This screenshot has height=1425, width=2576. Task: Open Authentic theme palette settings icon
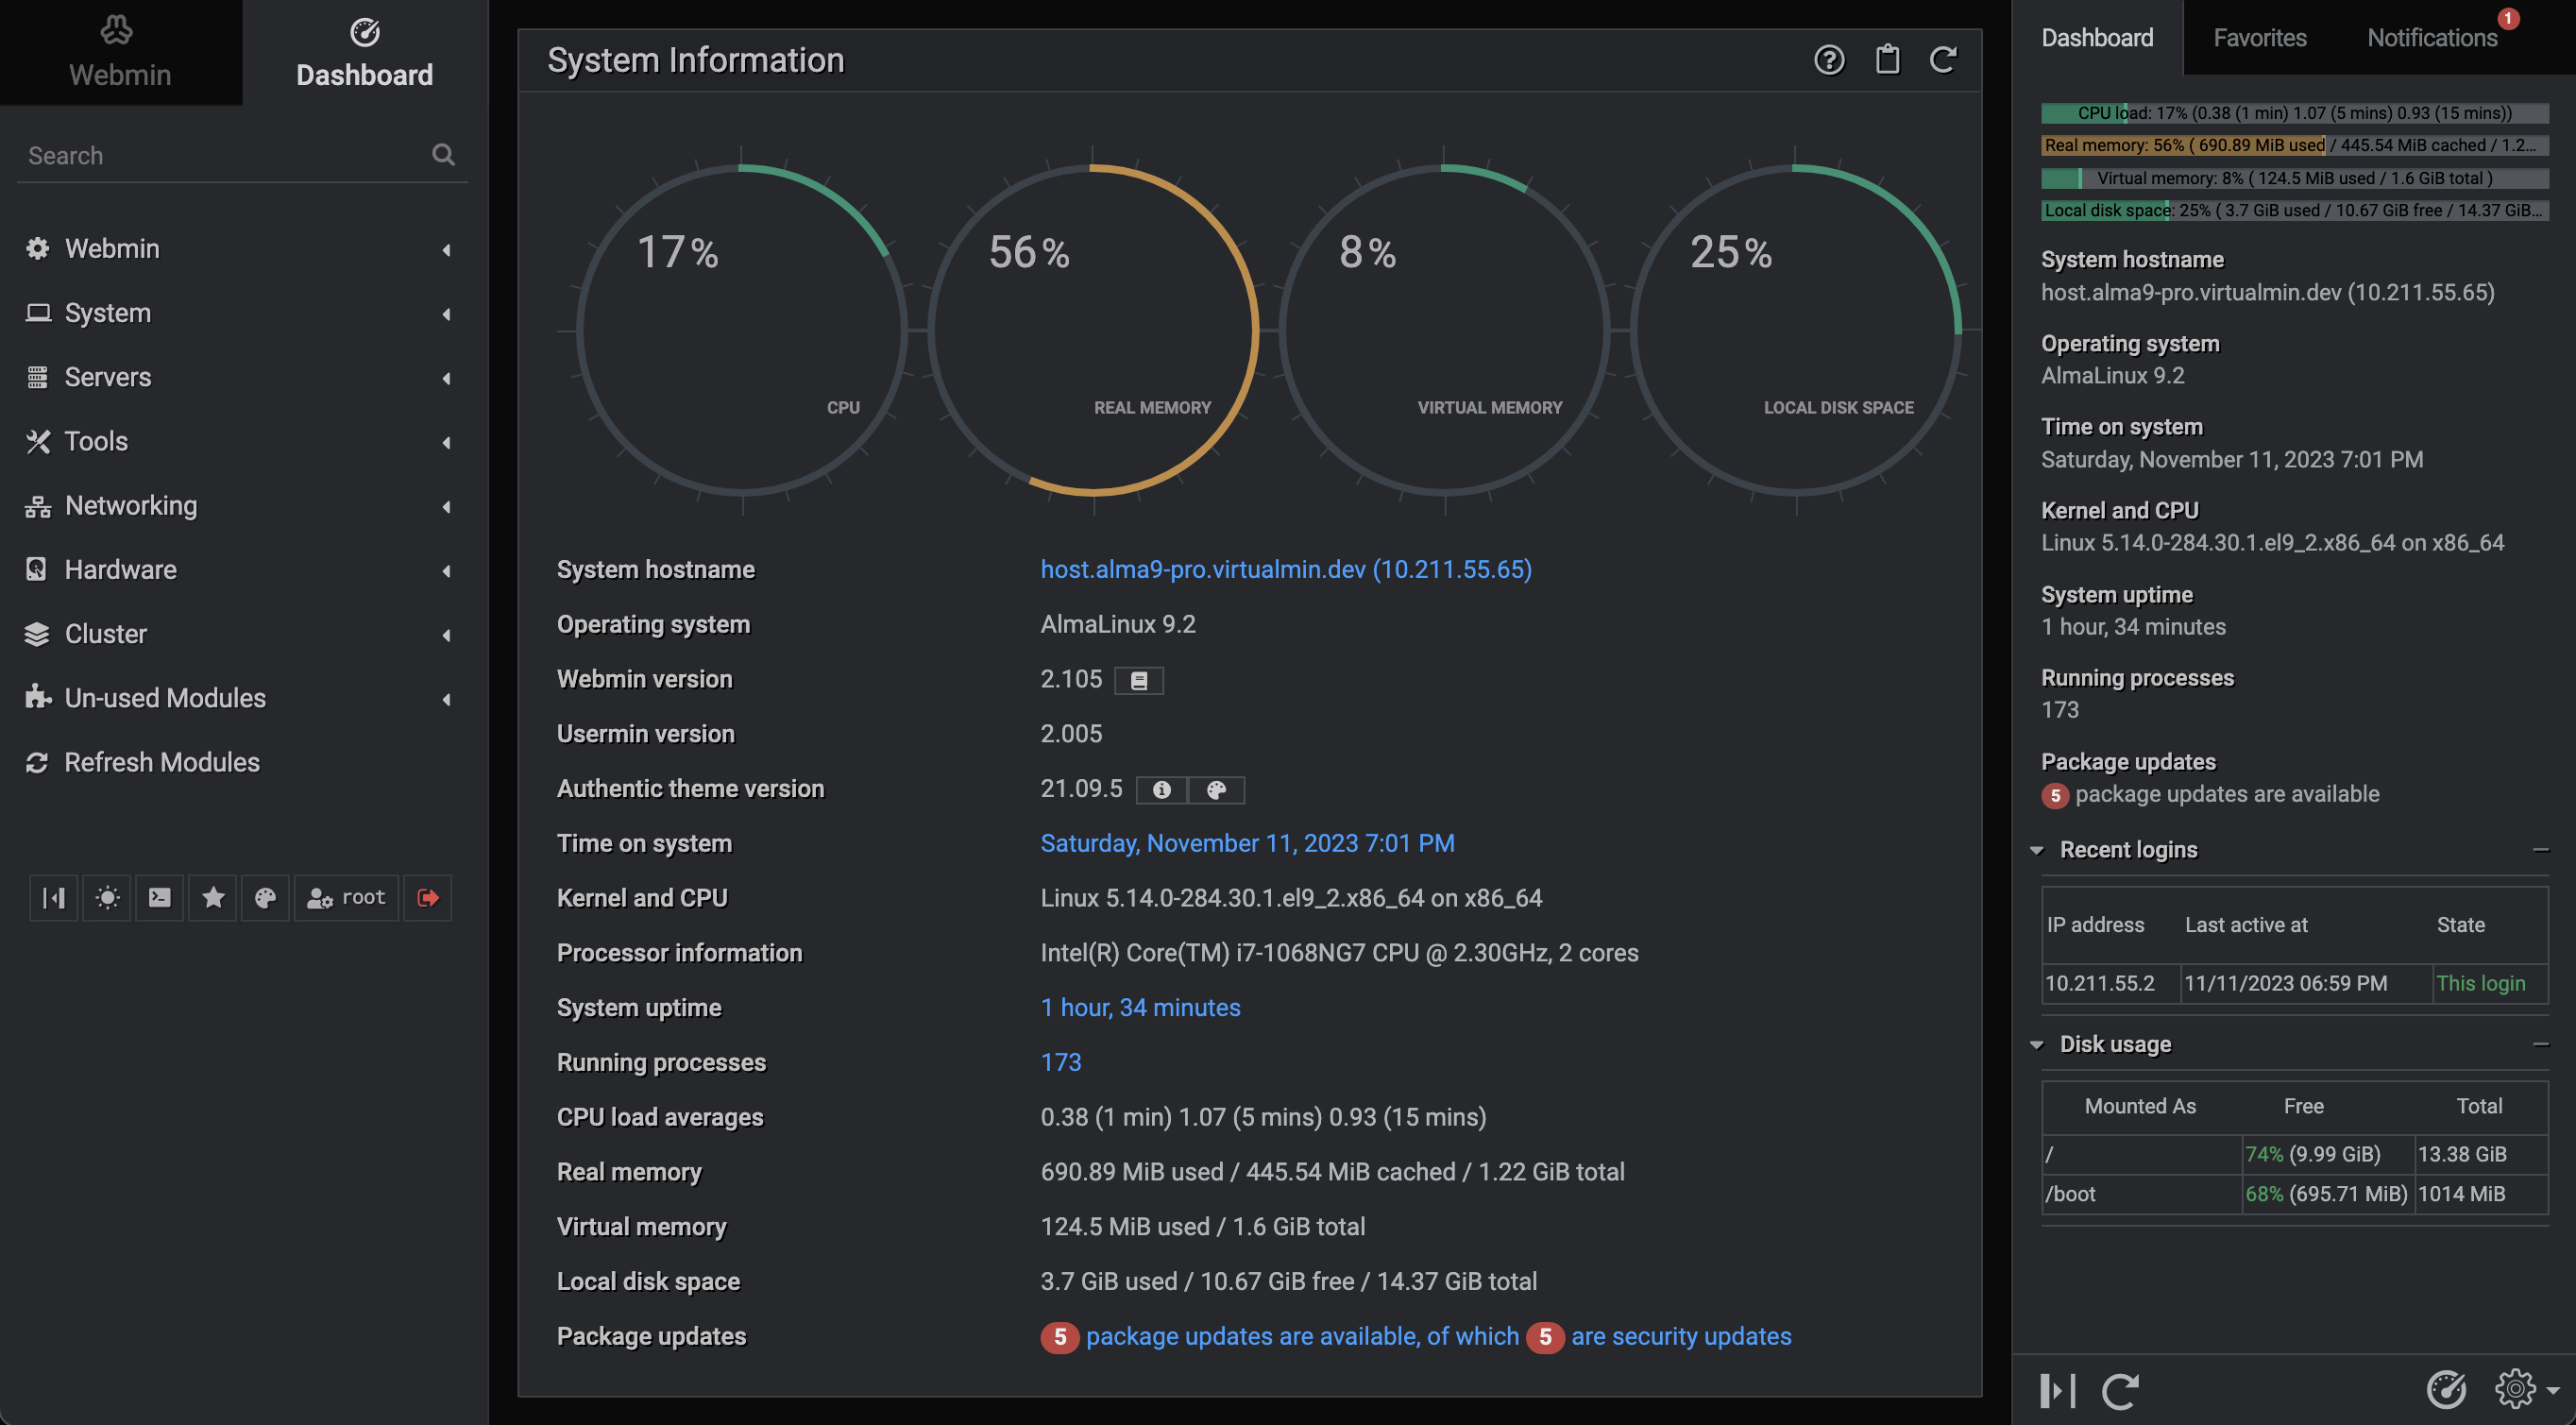(1216, 790)
